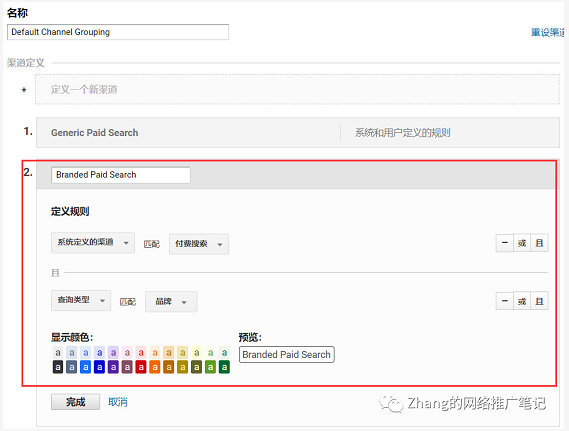Choose the dark green solid color swatch
Screen dimensions: 569x431
(x=225, y=367)
